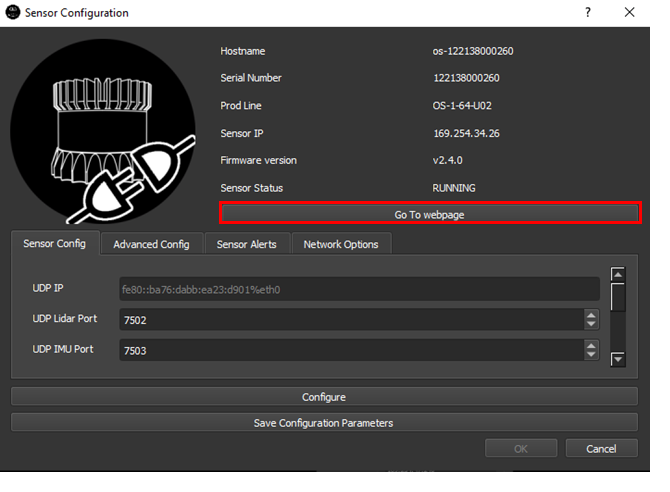Click Save Configuration Parameters

pyautogui.click(x=323, y=422)
